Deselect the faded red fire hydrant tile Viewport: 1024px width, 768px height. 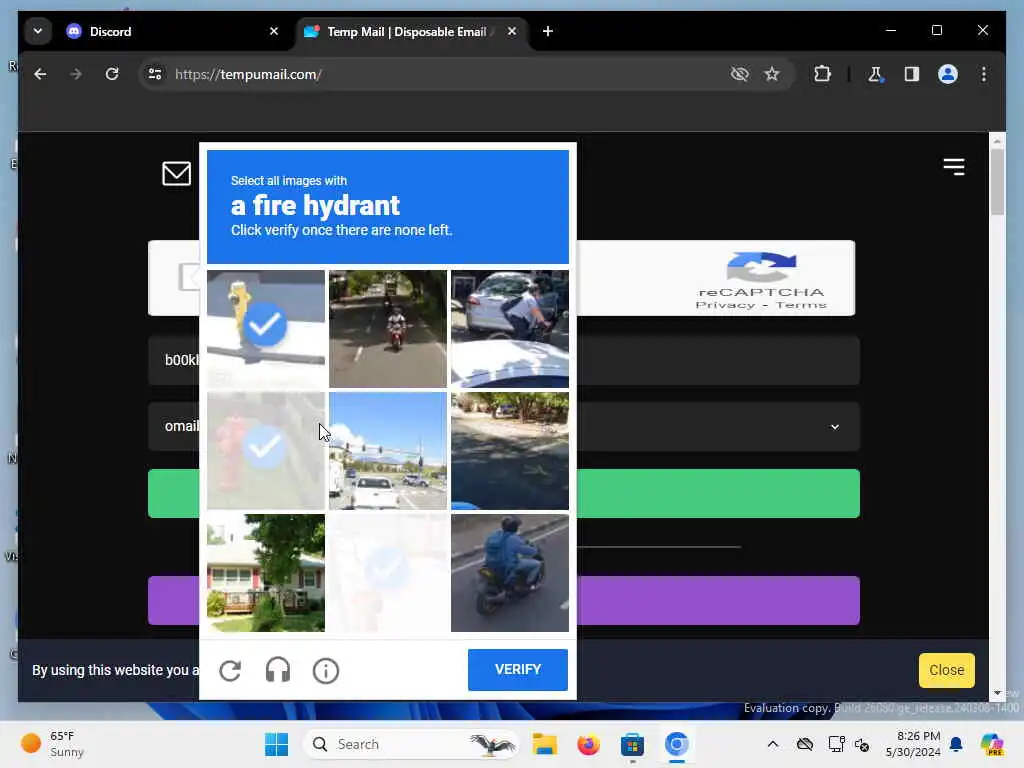266,451
